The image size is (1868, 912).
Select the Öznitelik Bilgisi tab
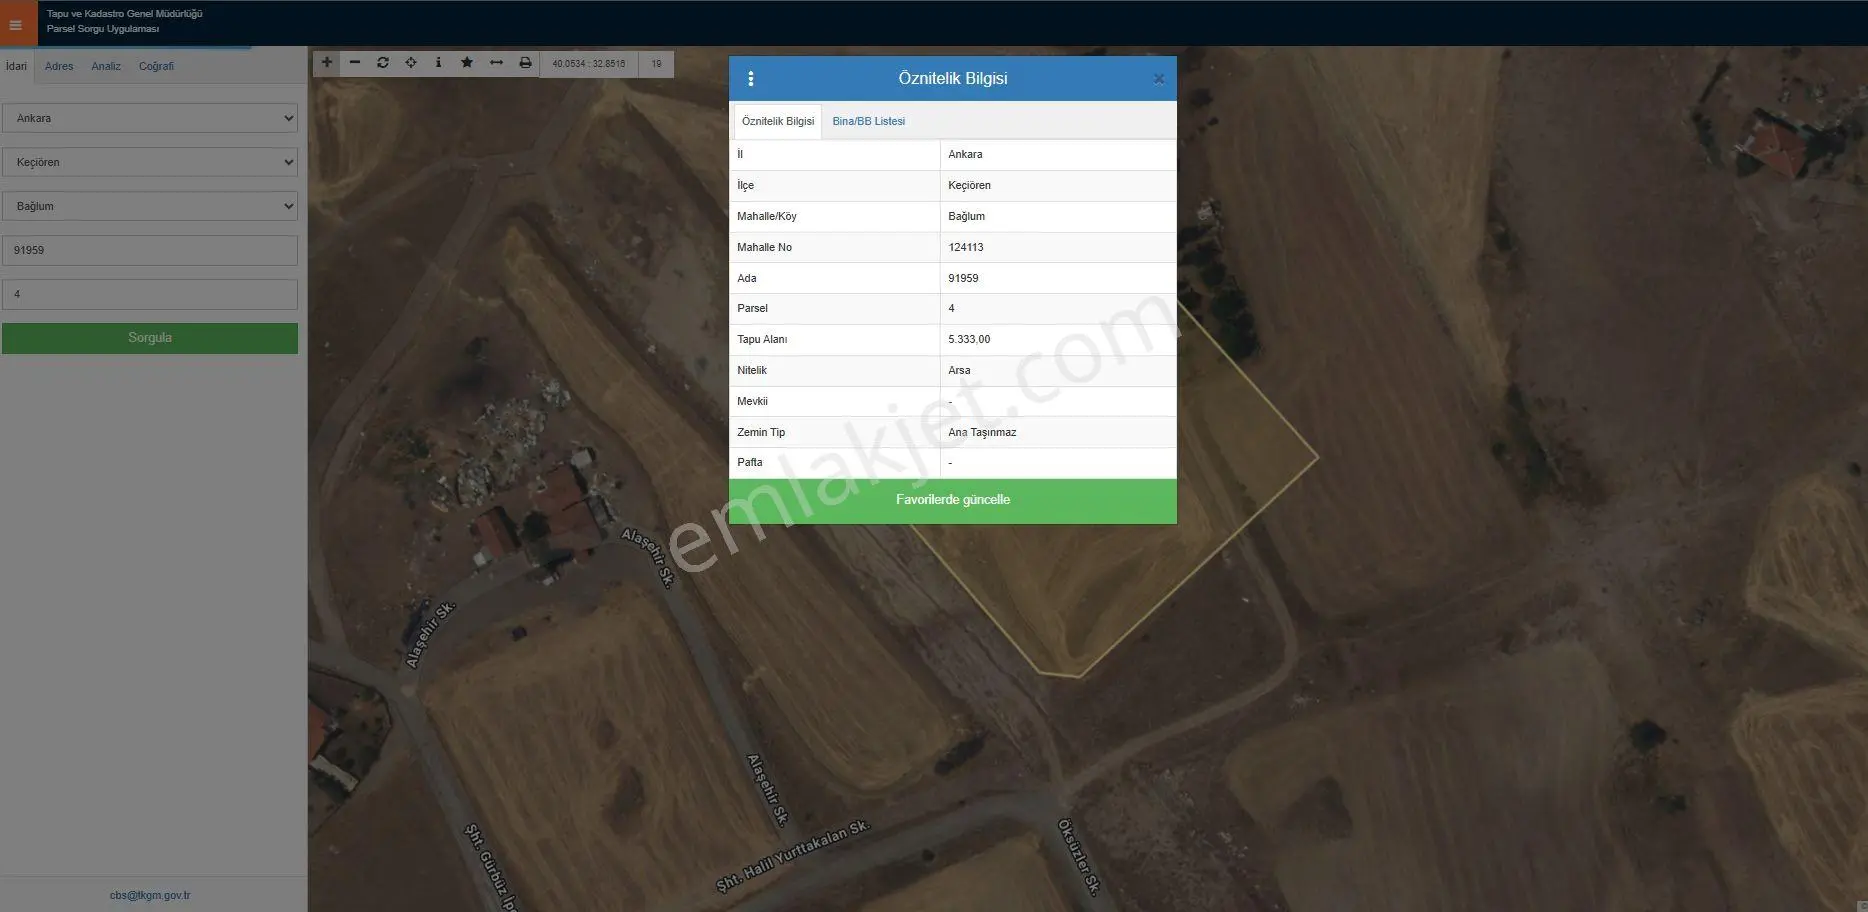[778, 121]
